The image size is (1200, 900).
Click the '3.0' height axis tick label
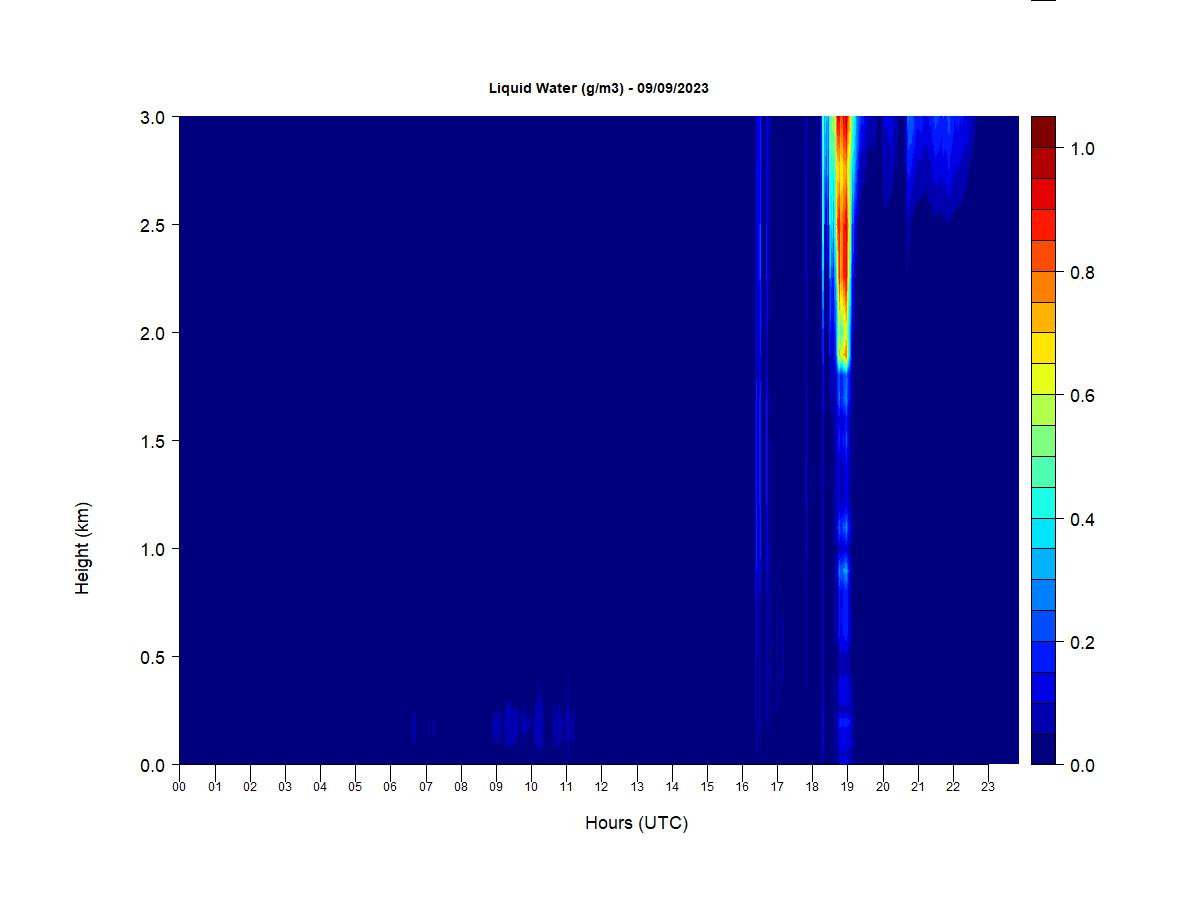click(153, 117)
